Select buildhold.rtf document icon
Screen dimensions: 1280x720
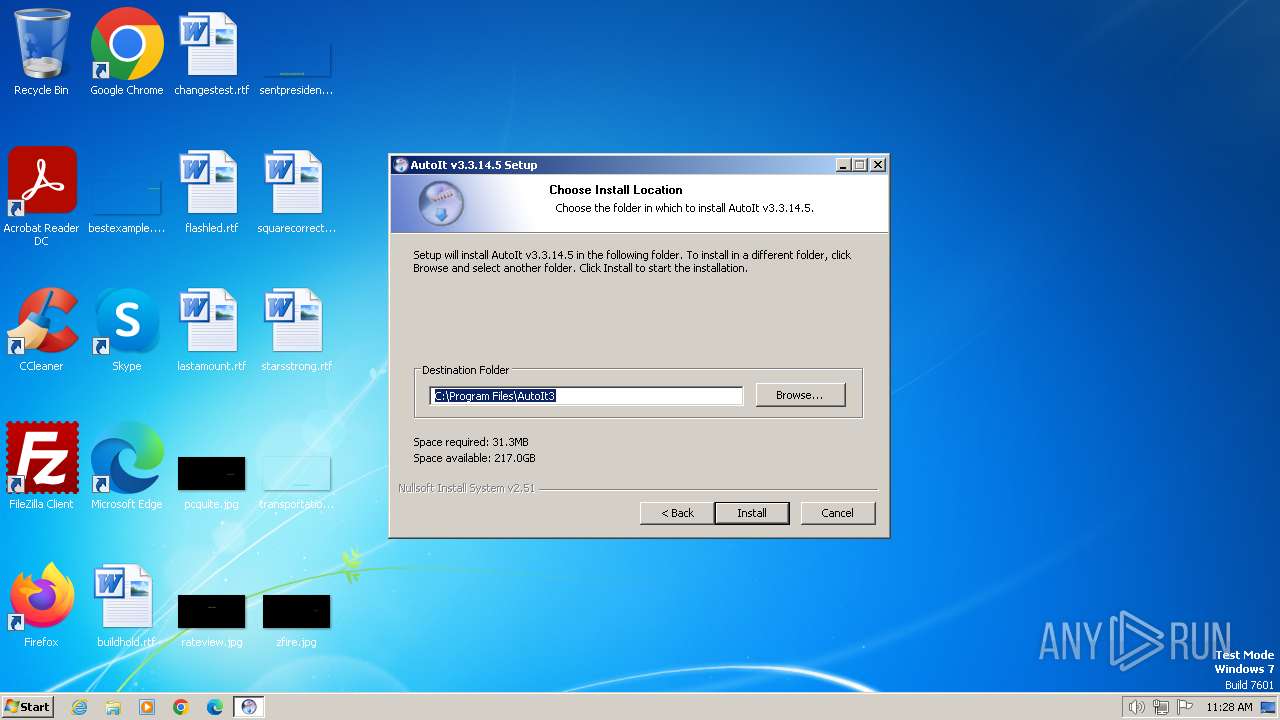click(x=127, y=605)
